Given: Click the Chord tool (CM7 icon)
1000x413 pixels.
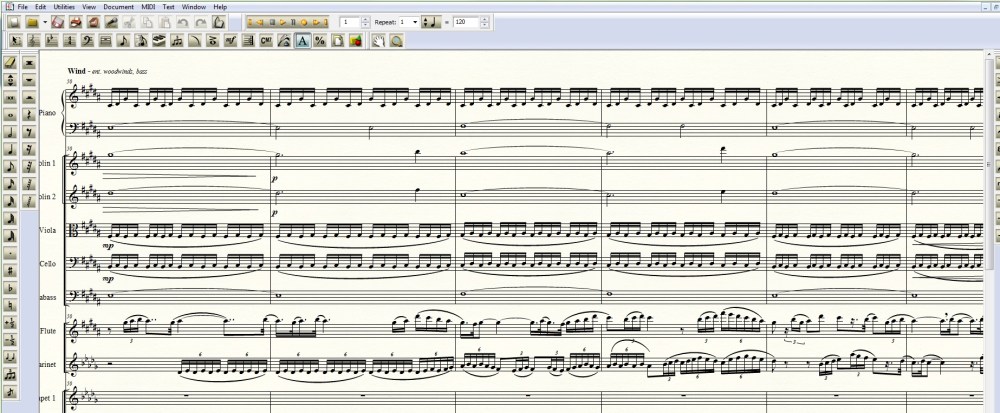Looking at the screenshot, I should coord(266,40).
